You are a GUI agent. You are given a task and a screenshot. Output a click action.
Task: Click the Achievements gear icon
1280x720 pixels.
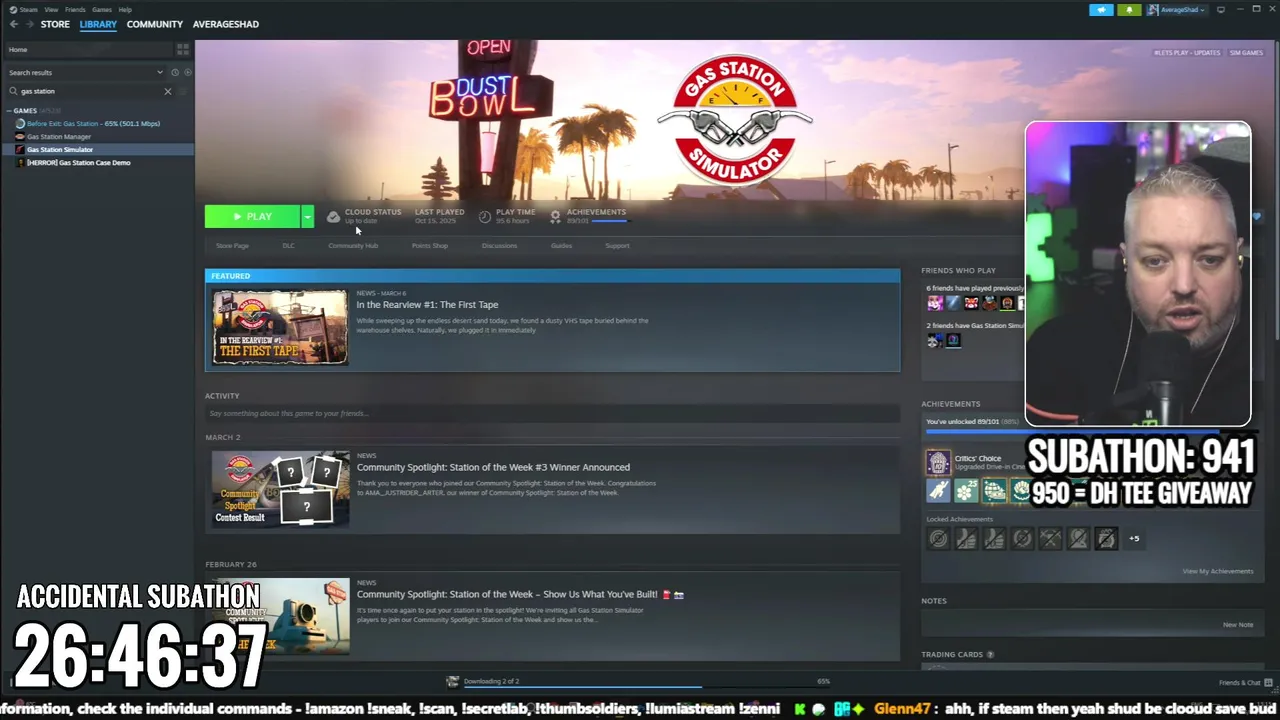pos(555,216)
